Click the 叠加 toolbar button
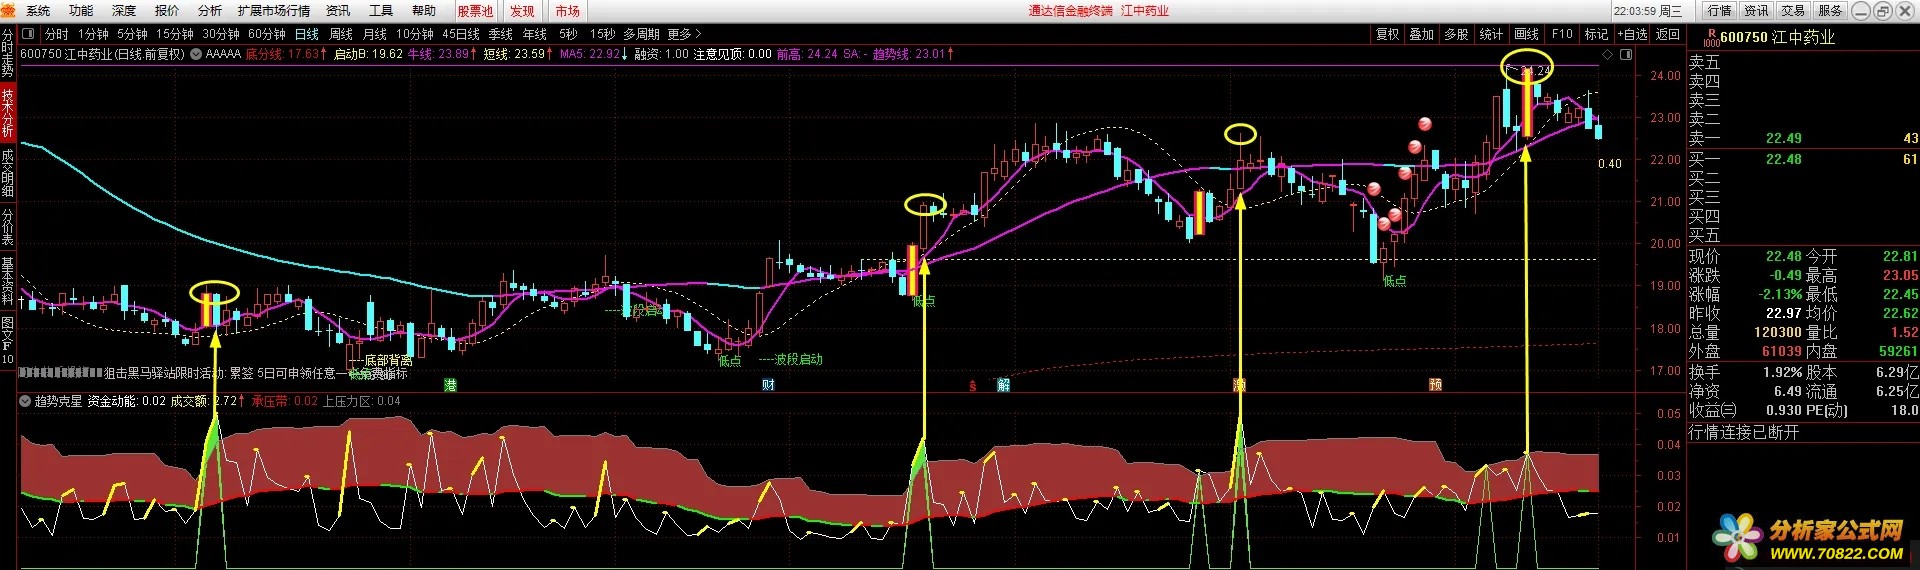 (1422, 34)
